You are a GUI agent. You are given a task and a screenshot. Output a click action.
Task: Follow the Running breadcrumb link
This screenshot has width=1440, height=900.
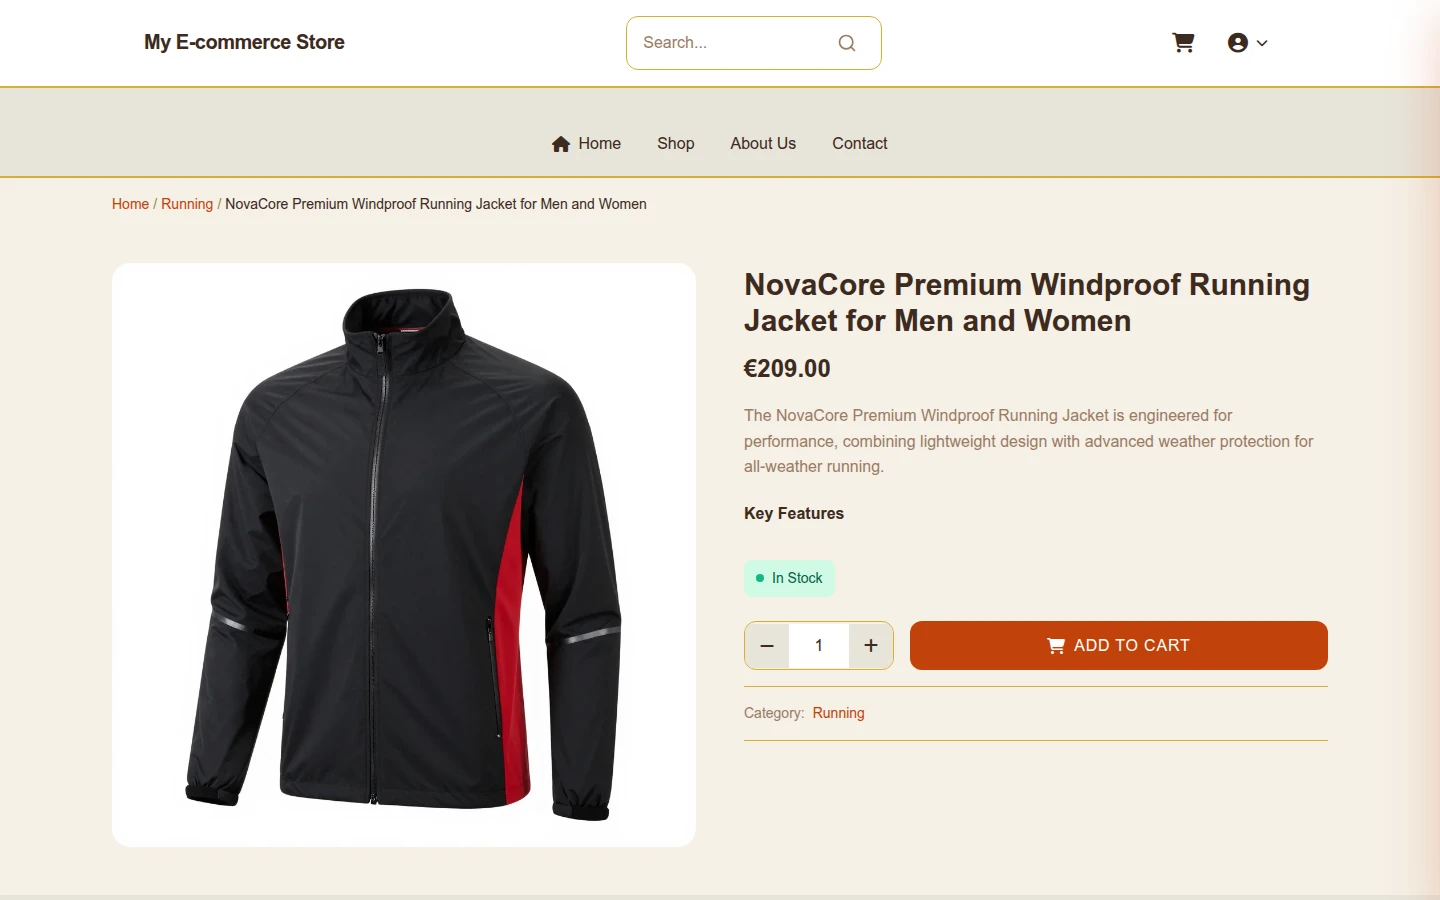tap(187, 204)
